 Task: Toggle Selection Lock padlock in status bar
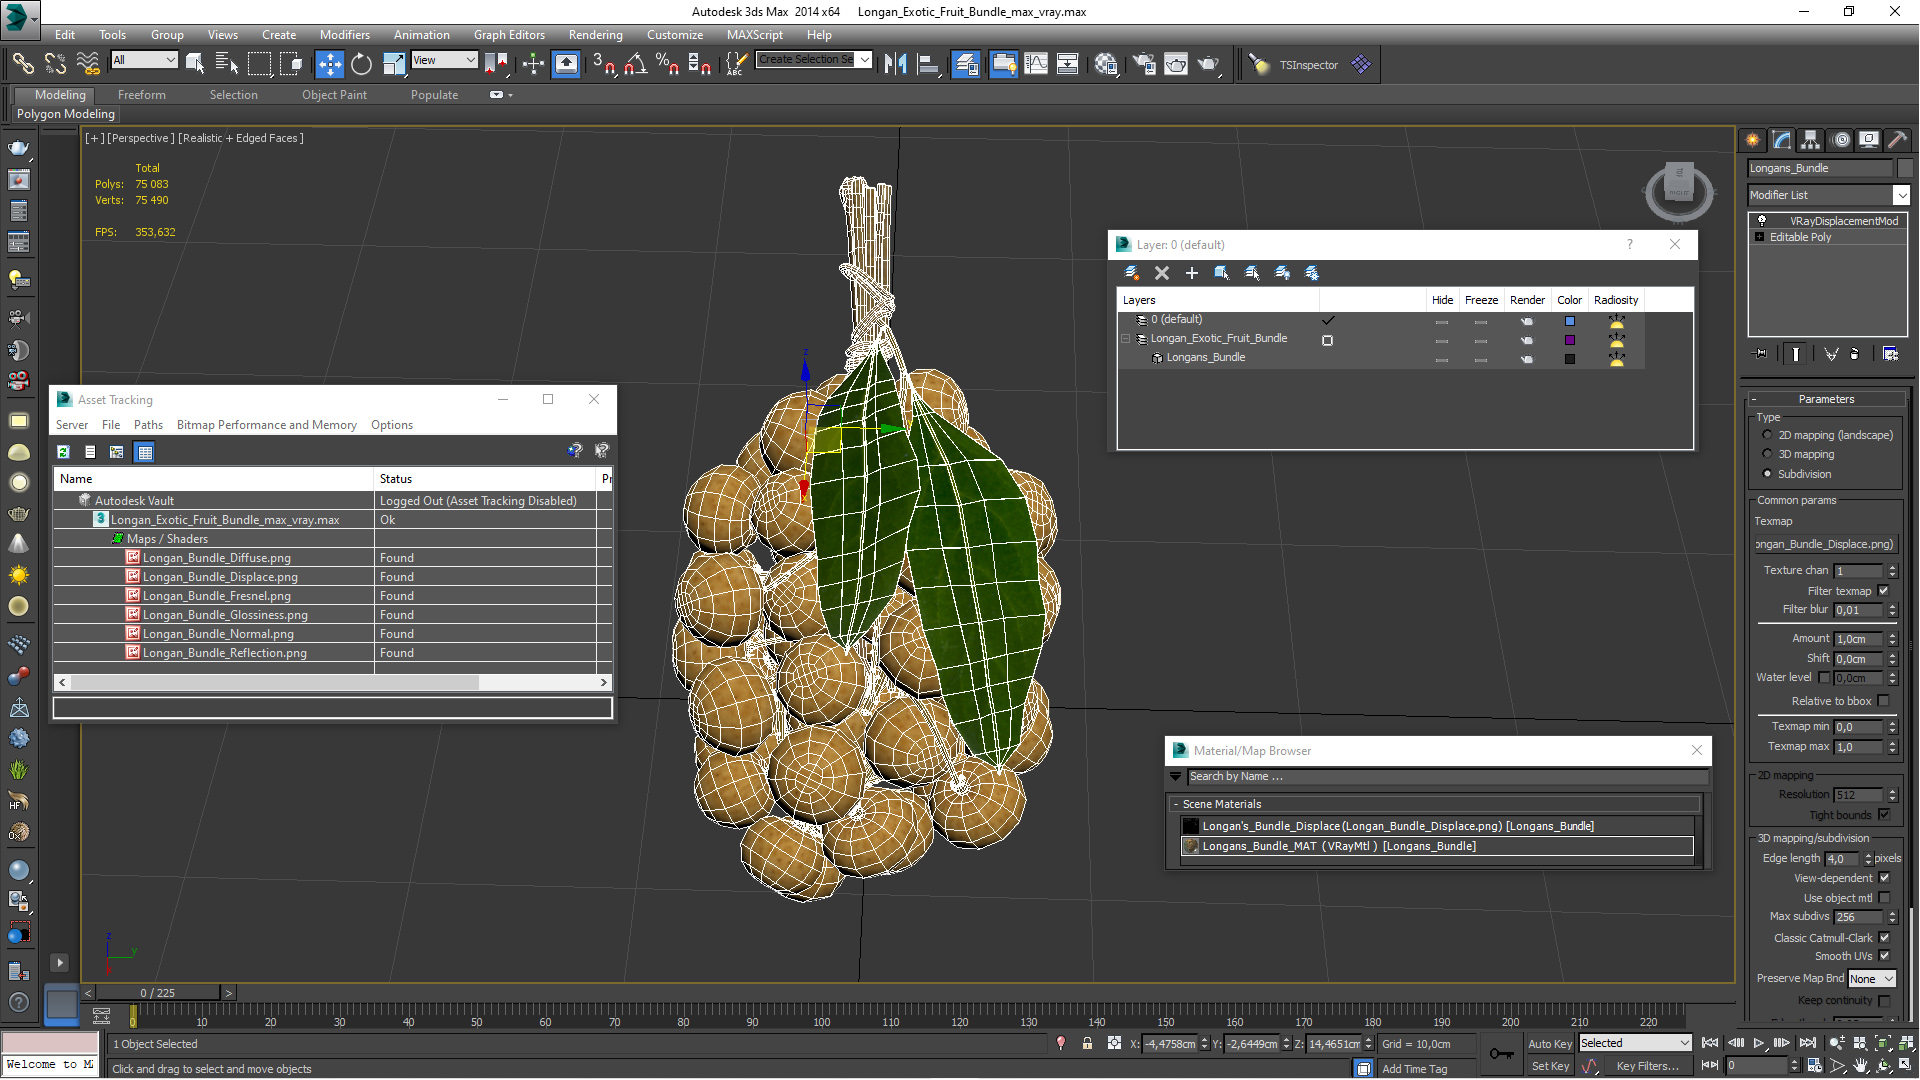click(x=1087, y=1043)
